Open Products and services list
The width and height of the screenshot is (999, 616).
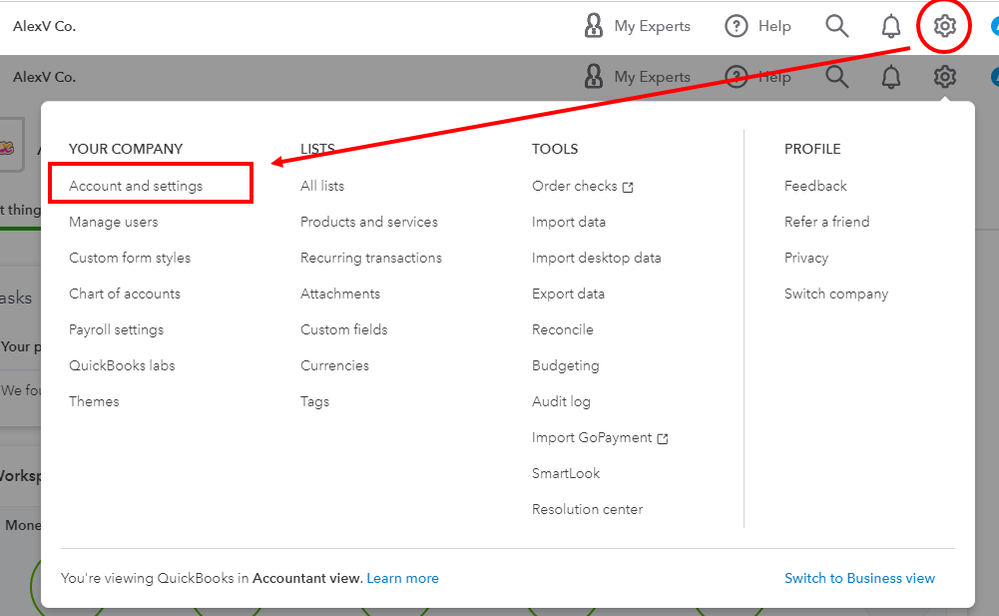[x=370, y=222]
